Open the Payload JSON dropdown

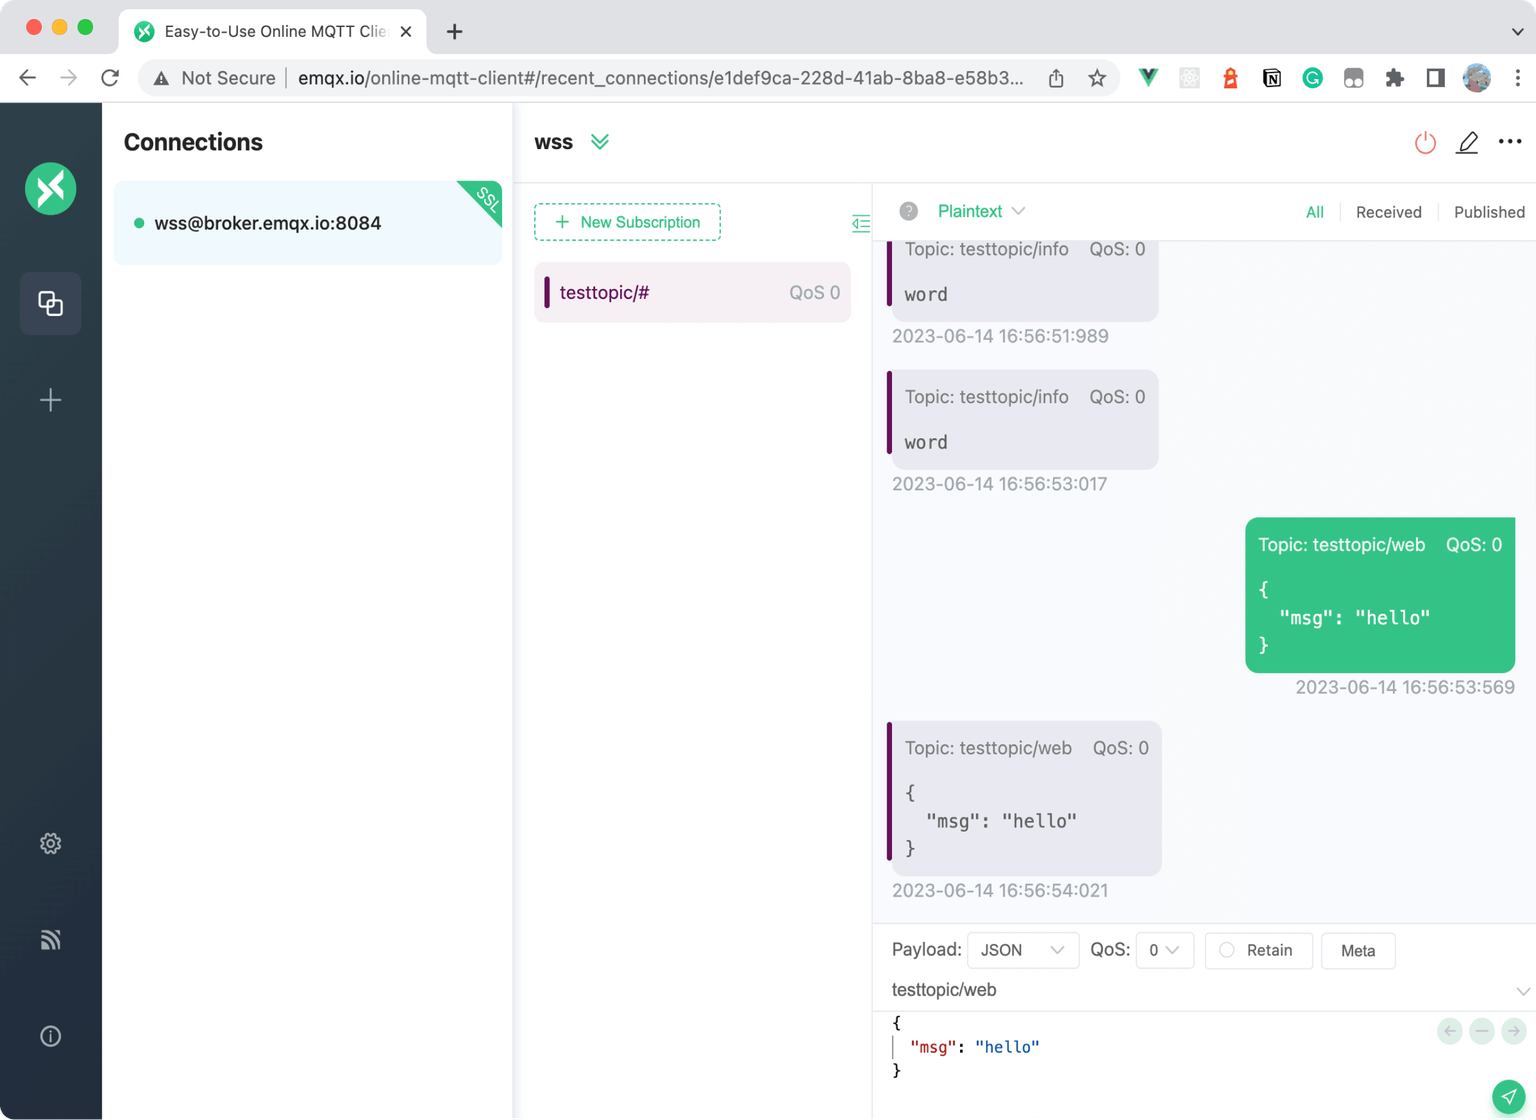tap(1022, 950)
